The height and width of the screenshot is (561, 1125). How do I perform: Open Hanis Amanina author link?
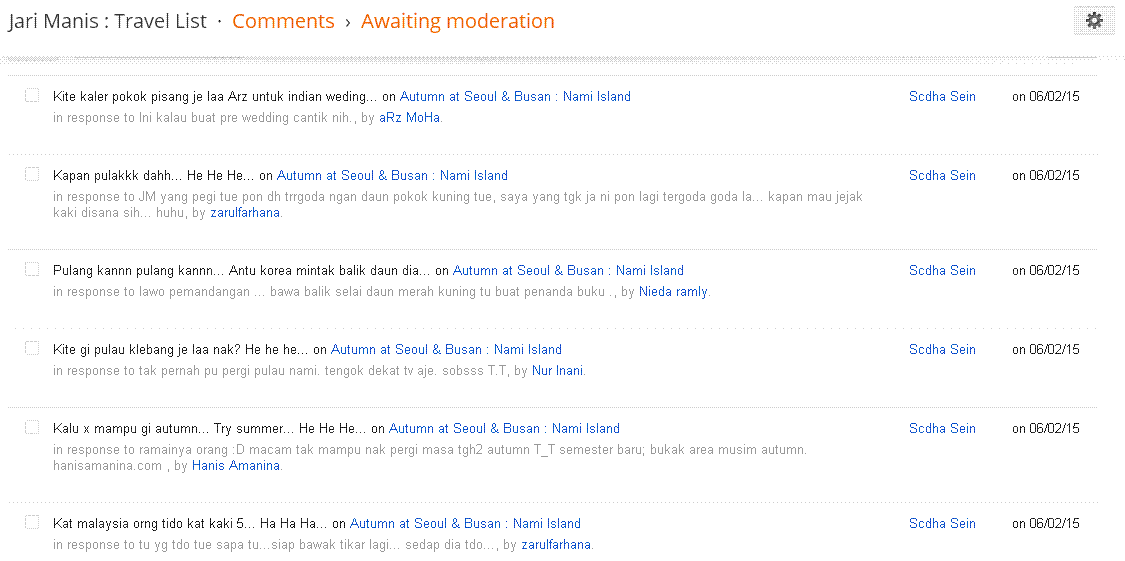tap(236, 466)
